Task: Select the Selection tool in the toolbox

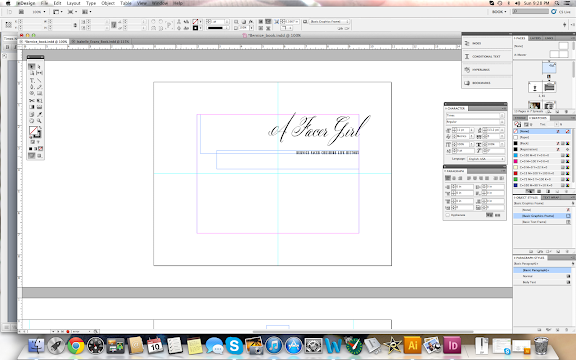Action: pos(32,66)
